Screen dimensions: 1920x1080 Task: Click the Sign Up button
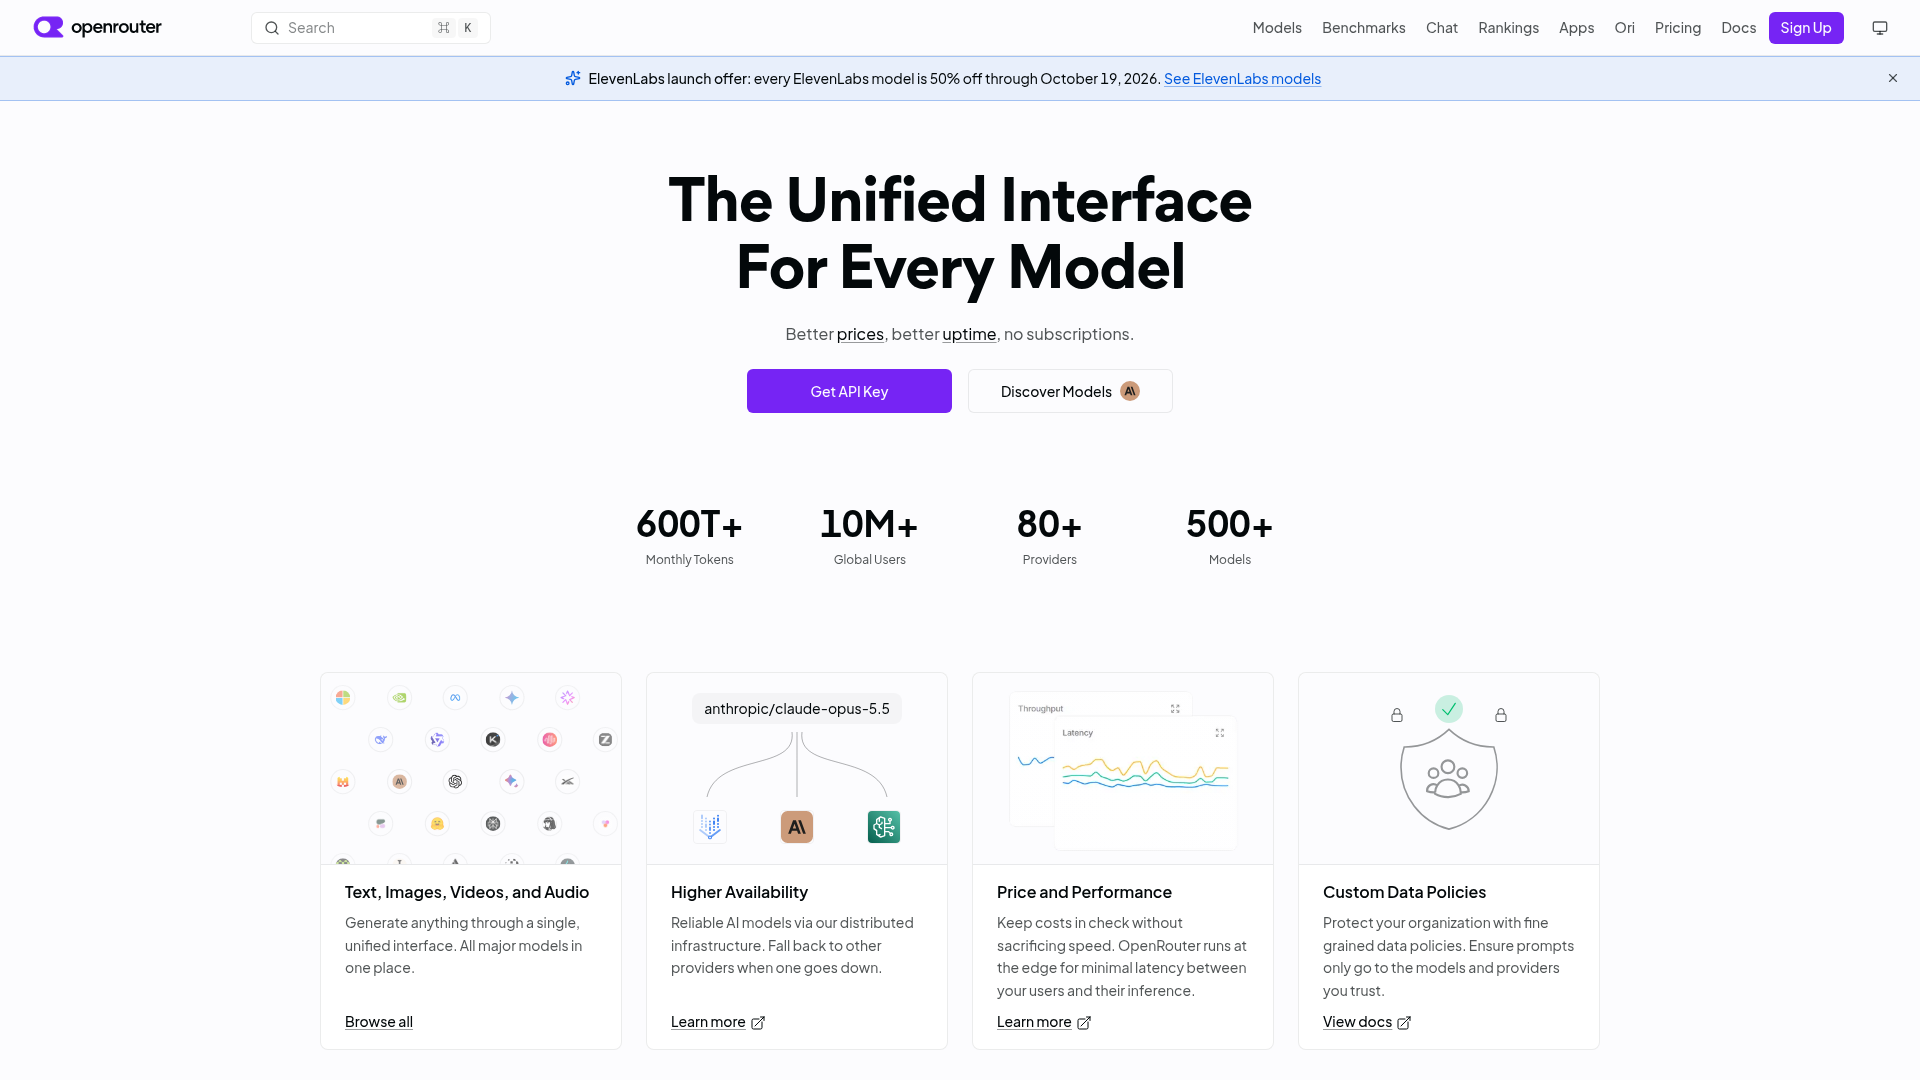[1806, 28]
